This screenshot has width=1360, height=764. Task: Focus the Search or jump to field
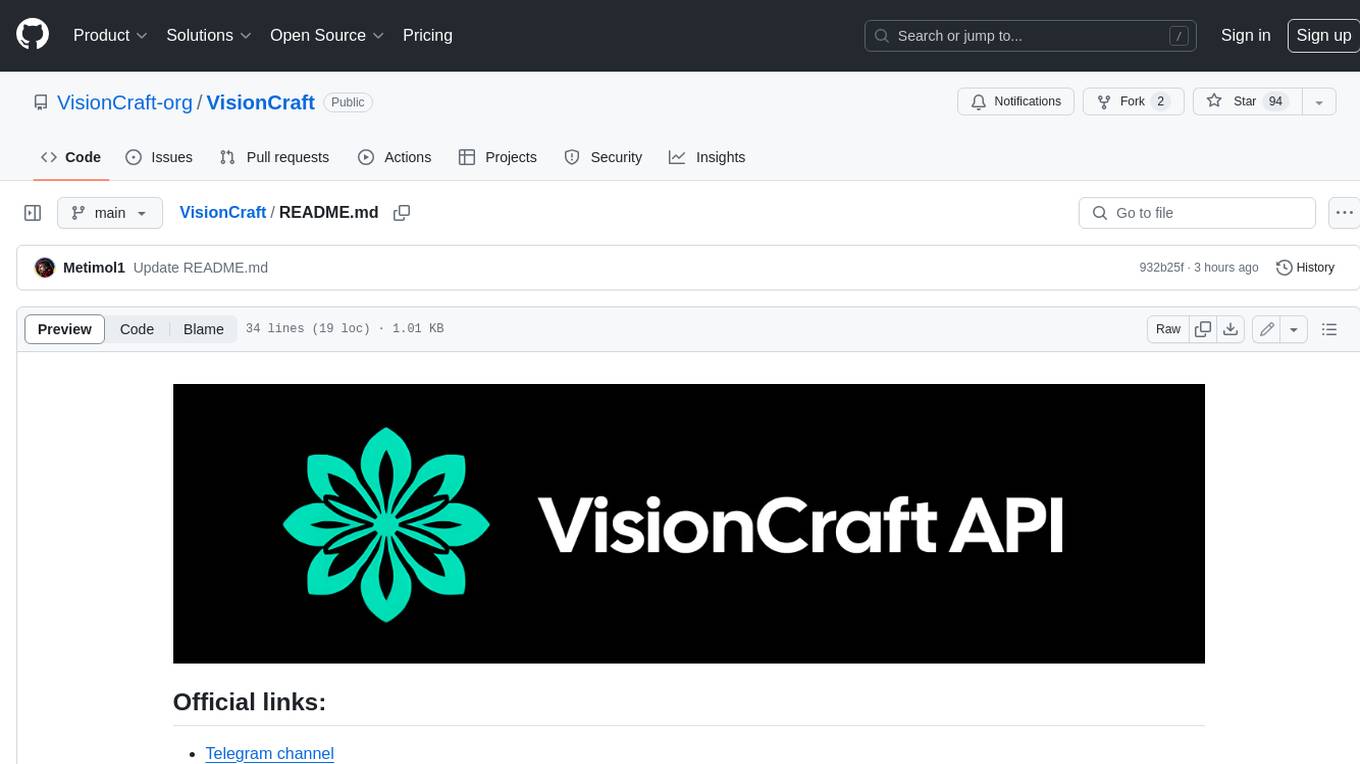click(x=1031, y=35)
